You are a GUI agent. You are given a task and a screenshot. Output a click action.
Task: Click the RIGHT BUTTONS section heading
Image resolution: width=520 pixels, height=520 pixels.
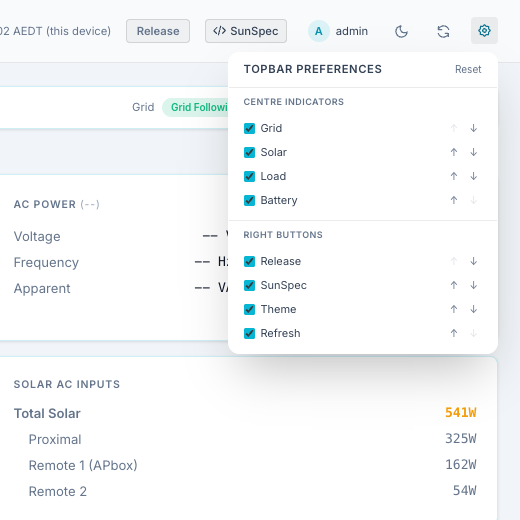pyautogui.click(x=283, y=235)
